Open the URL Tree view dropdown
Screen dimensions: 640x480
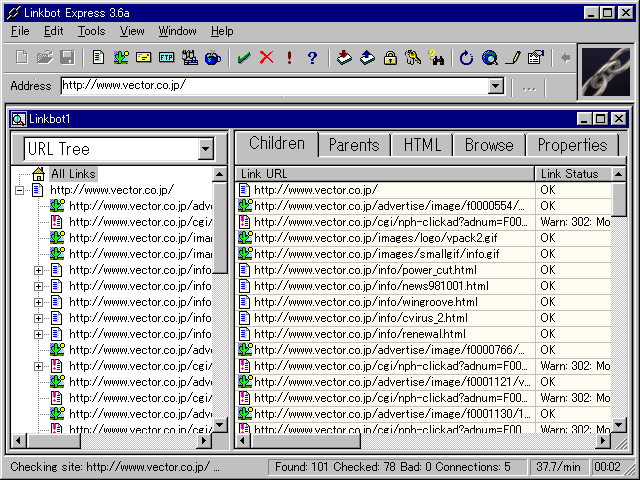(x=206, y=149)
